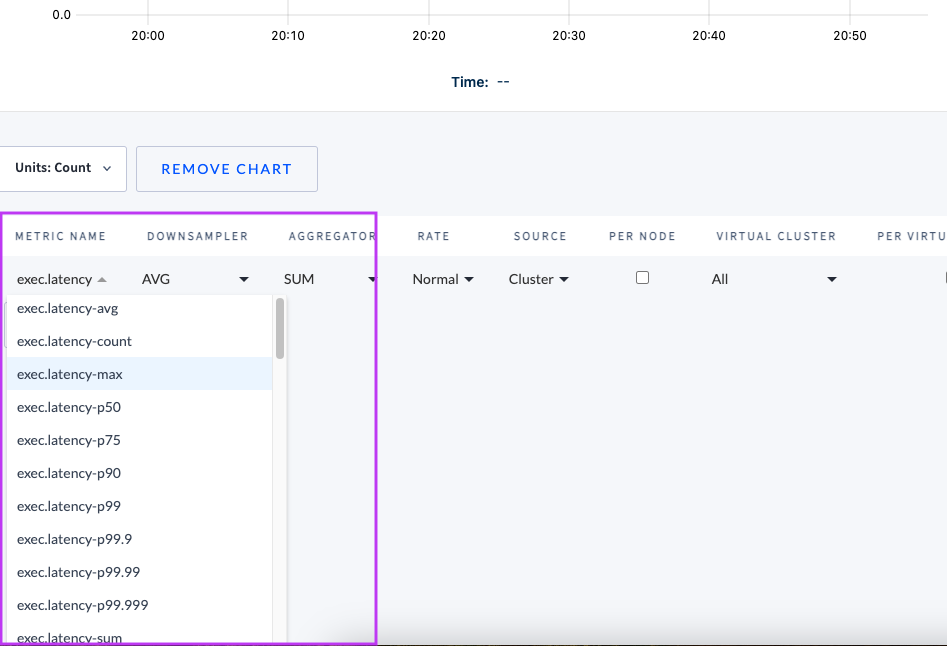
Task: Select exec.latency-p90 from the dropdown
Action: pyautogui.click(x=66, y=473)
